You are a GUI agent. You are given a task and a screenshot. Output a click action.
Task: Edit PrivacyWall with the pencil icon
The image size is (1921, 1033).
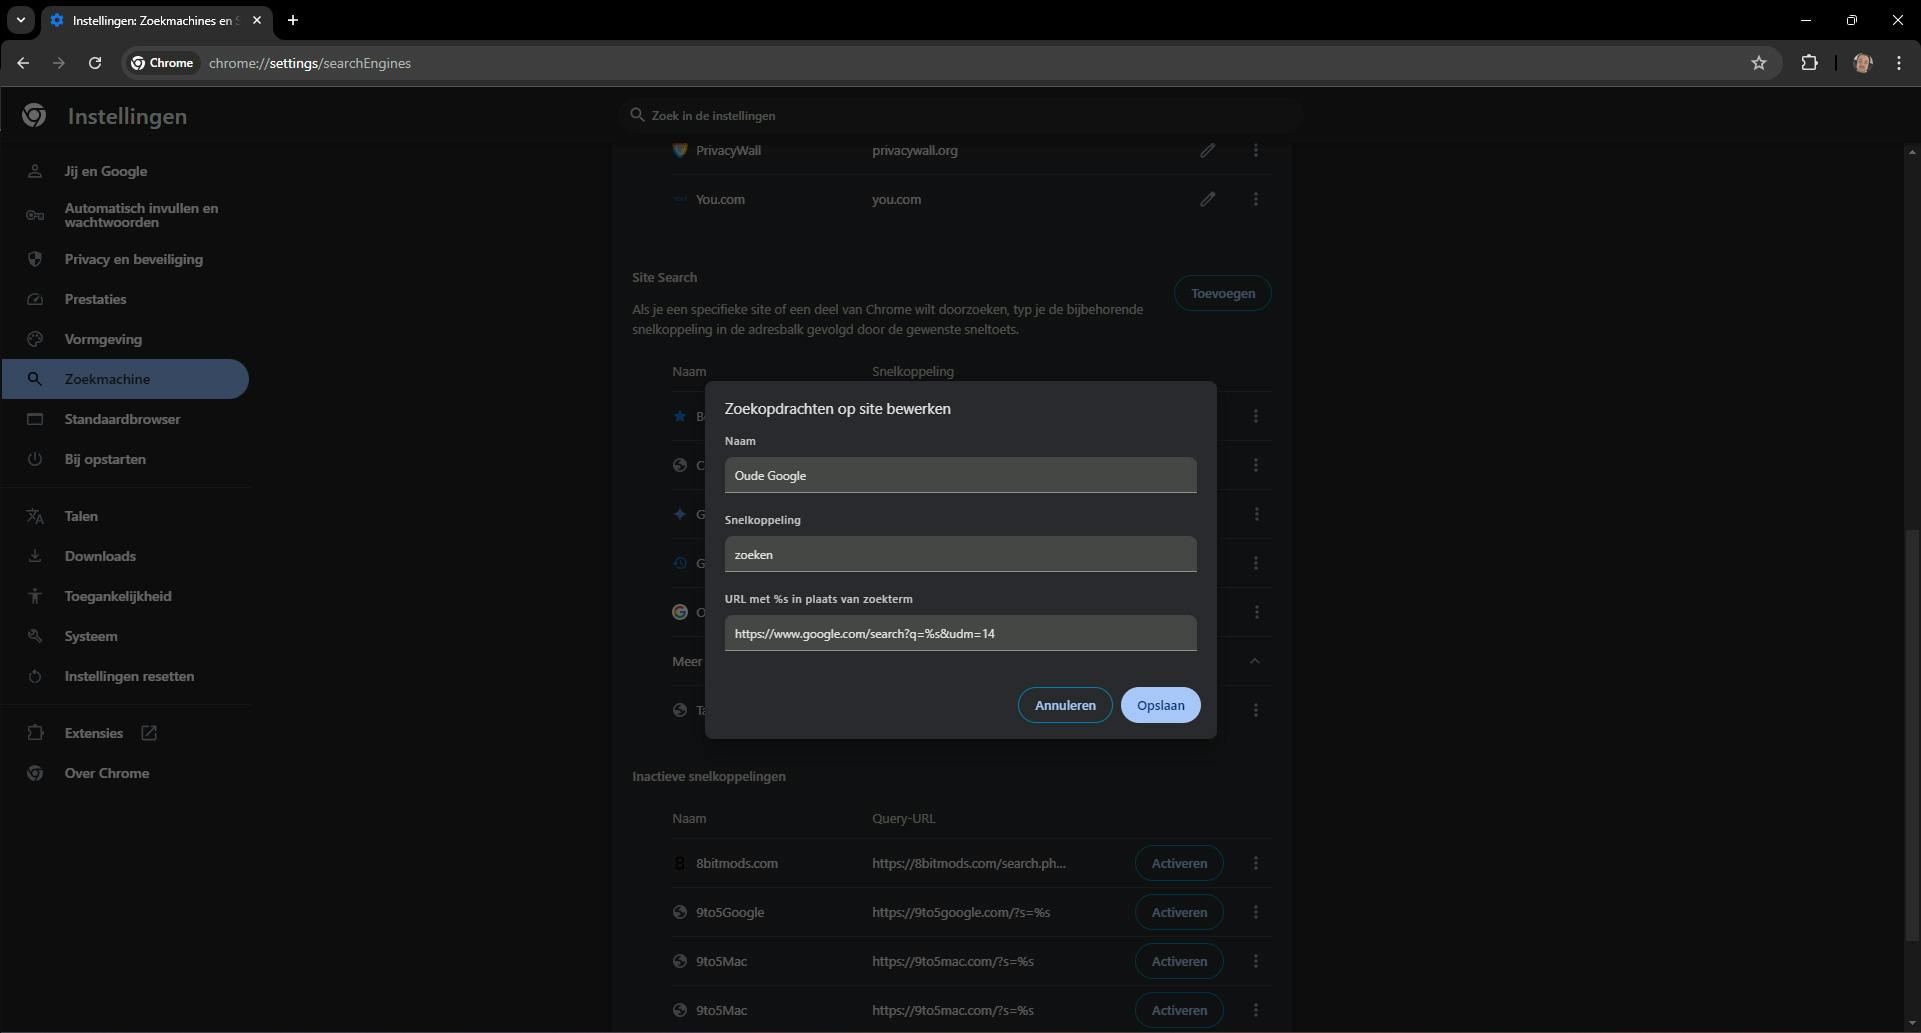[x=1208, y=150]
